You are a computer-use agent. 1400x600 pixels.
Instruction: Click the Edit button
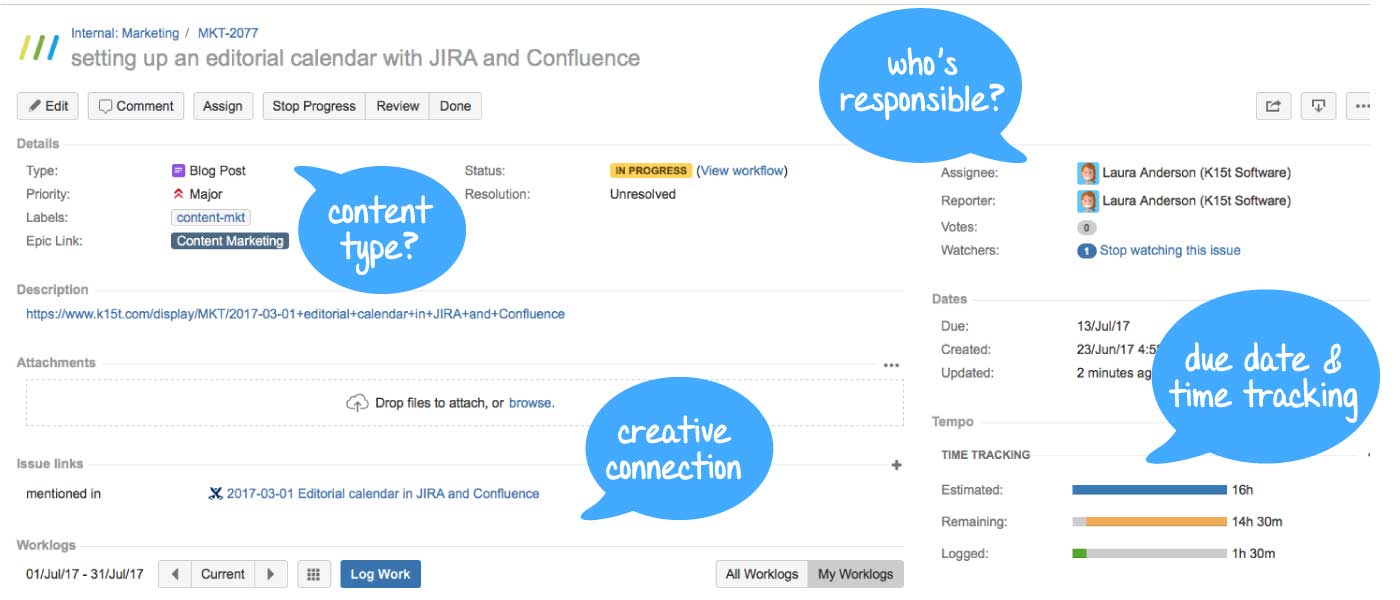point(48,106)
